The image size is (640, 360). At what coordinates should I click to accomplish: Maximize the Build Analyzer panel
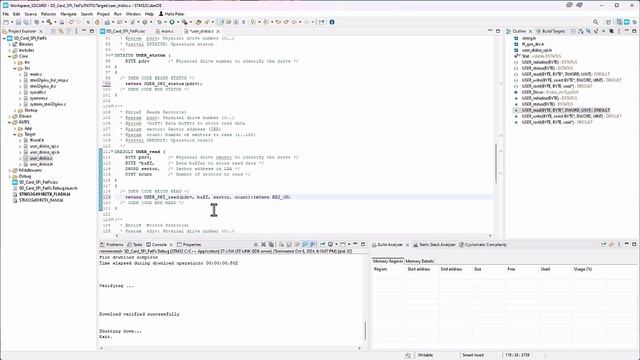click(x=634, y=244)
